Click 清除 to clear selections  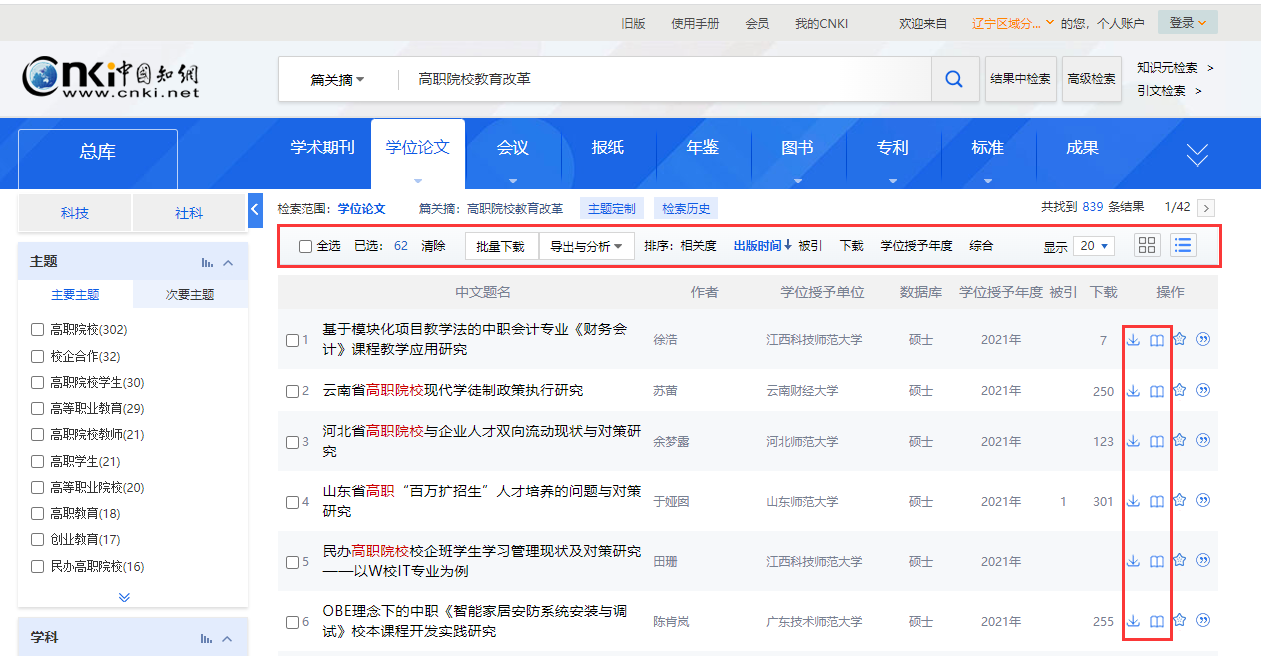433,246
